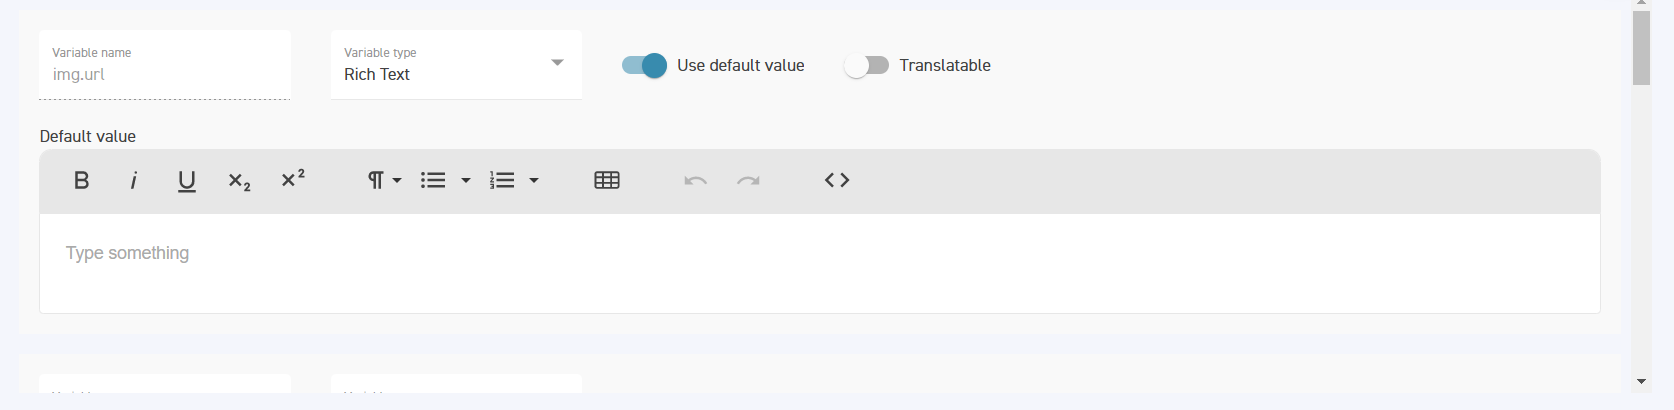Toggle italic text style
Screen dimensions: 1674x410
point(133,180)
